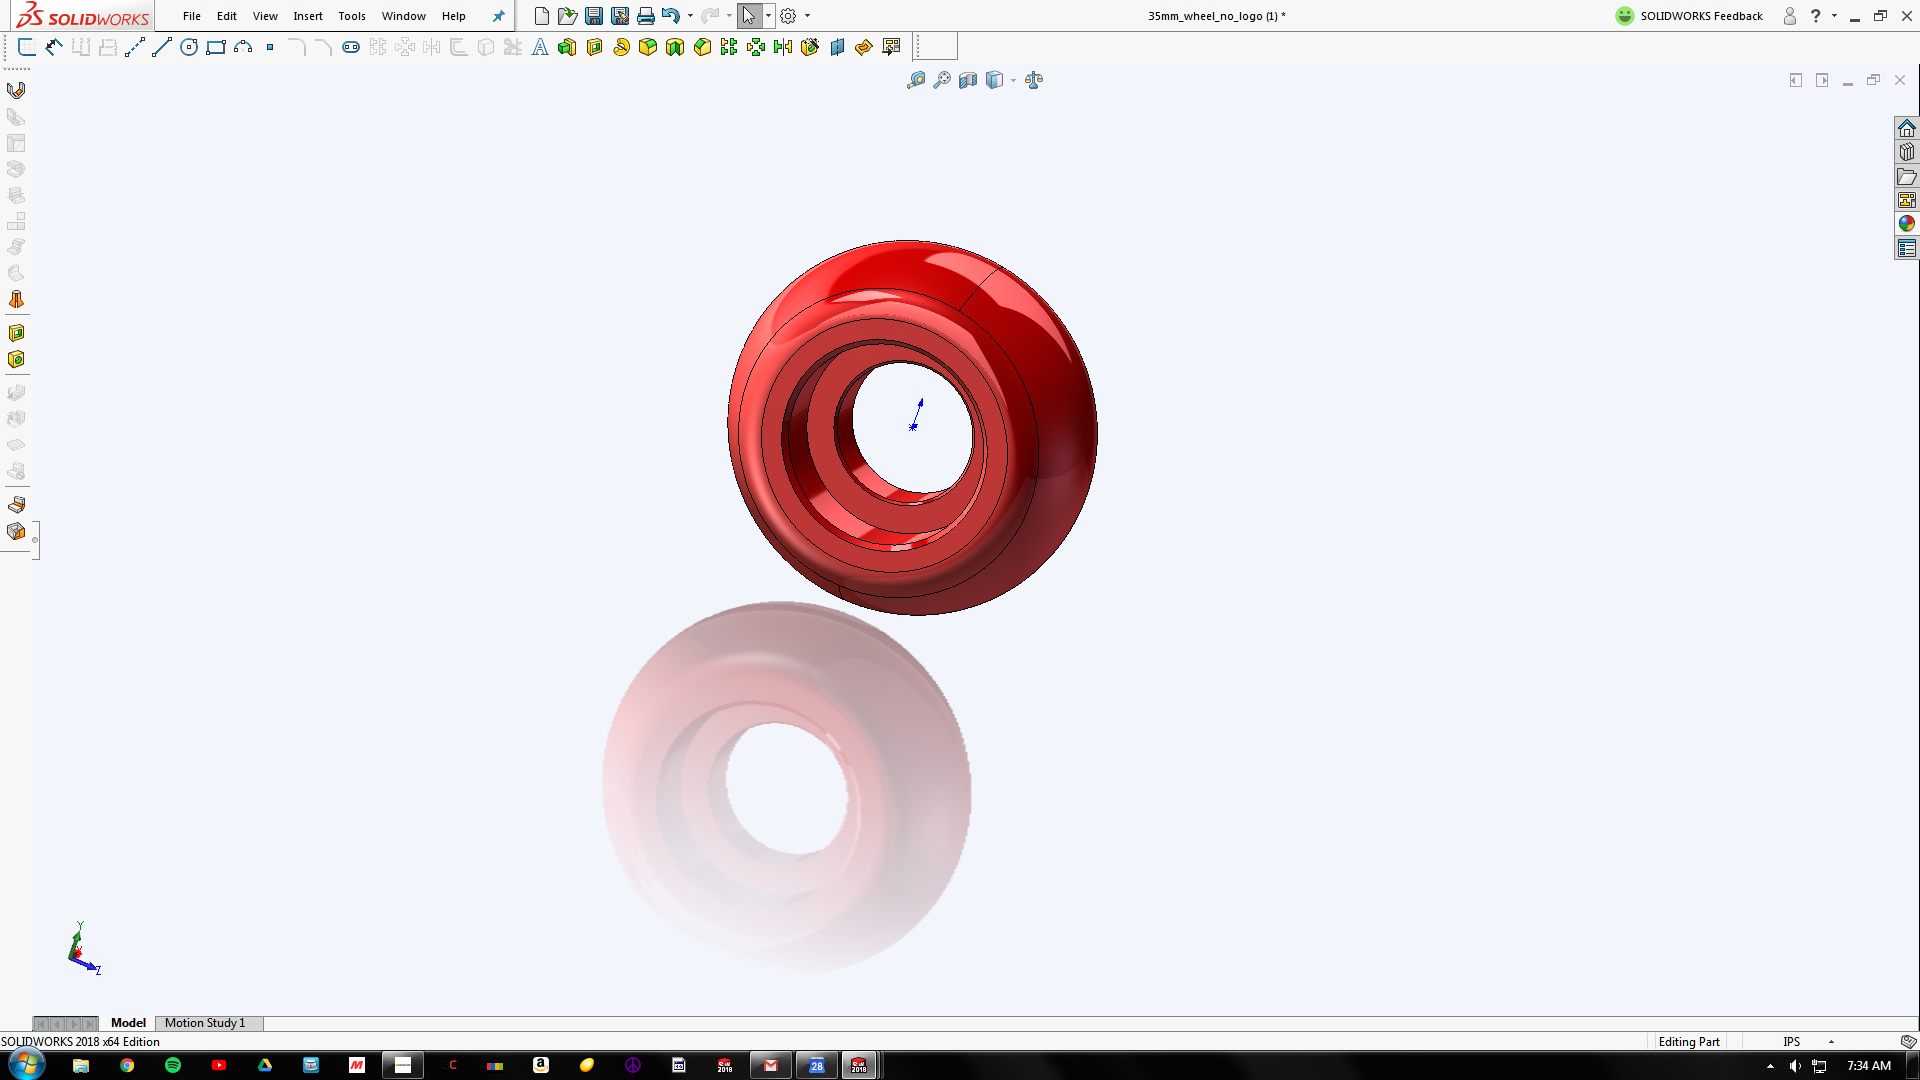Expand the Display Style dropdown arrow
The image size is (1920, 1080).
click(x=1013, y=80)
